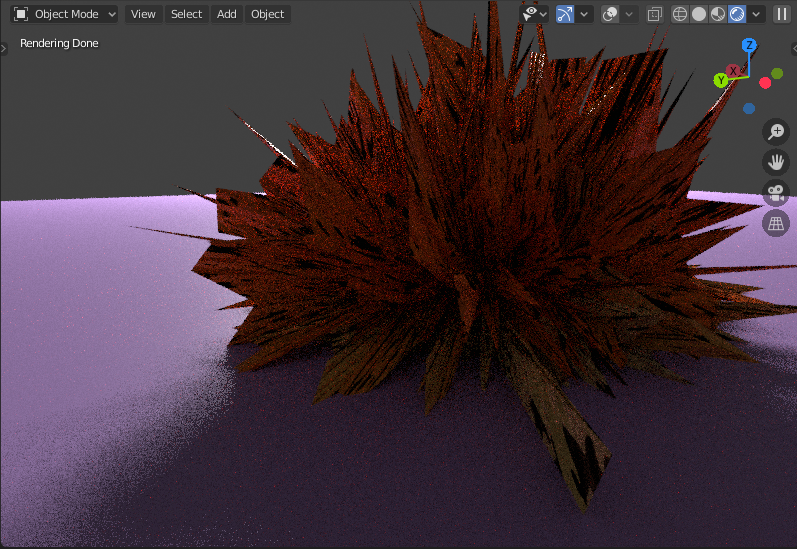
Task: Expand the right sidebar arrow
Action: tap(794, 49)
